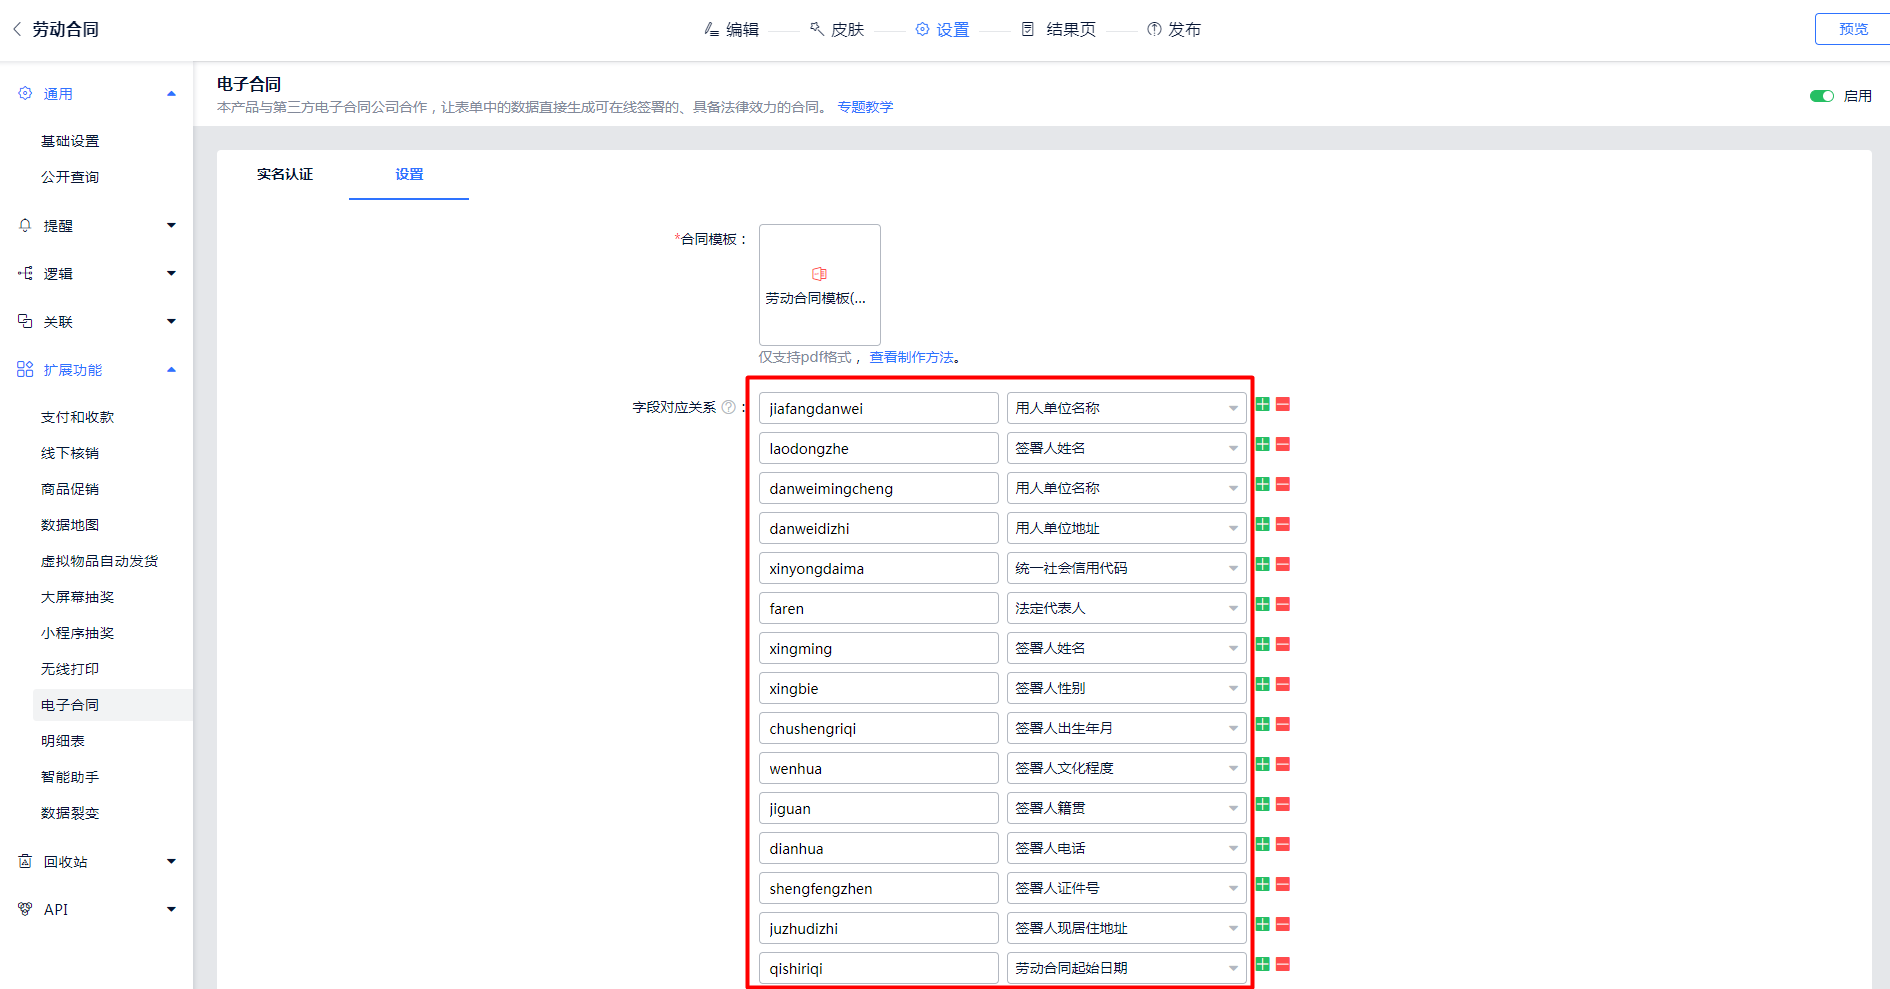This screenshot has width=1890, height=989.
Task: Add a row after the faren field mapping
Action: (1263, 605)
